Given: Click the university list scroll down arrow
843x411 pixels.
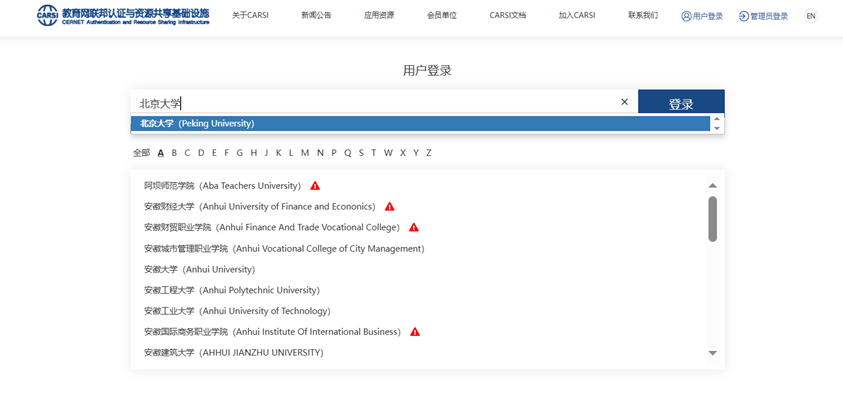Looking at the screenshot, I should point(712,353).
